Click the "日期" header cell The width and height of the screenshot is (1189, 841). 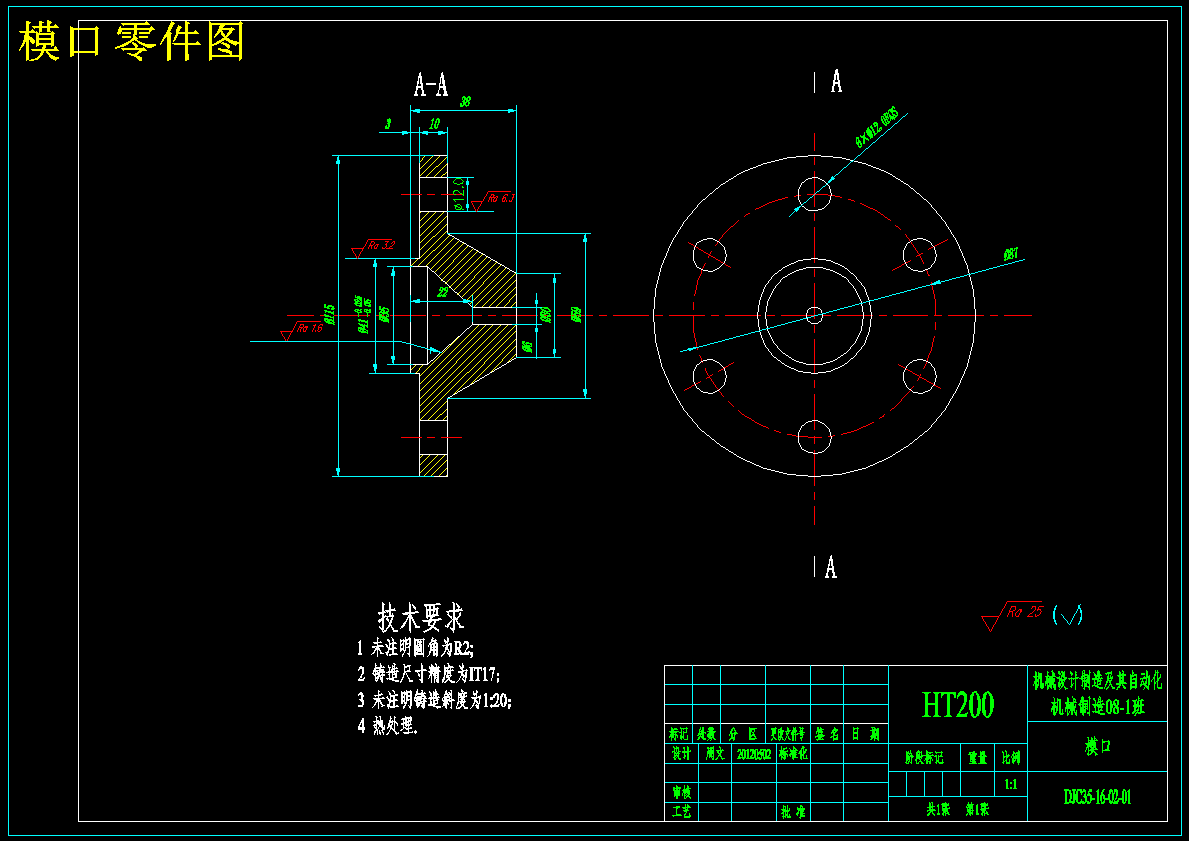point(864,734)
